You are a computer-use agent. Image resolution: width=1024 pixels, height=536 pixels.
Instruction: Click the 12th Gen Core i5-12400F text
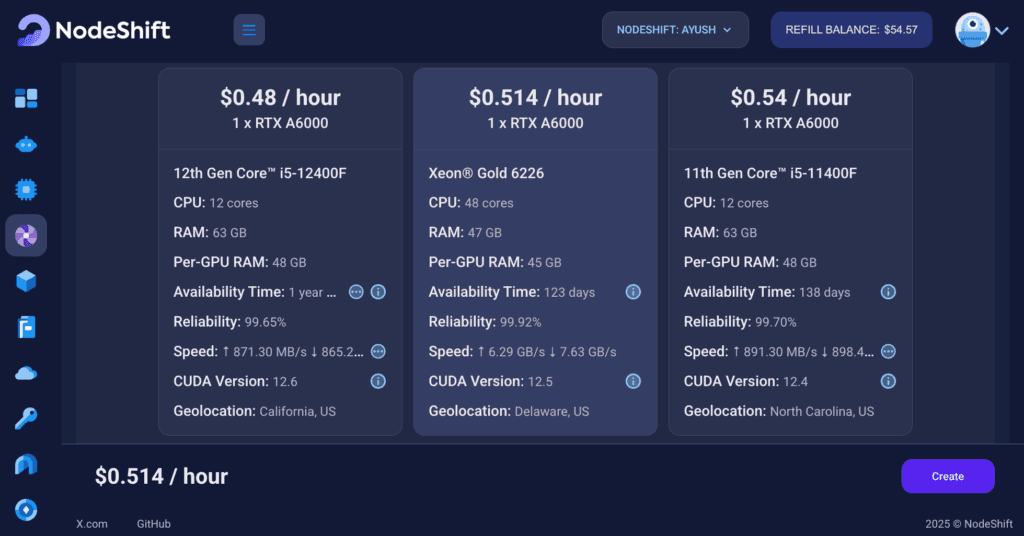point(260,174)
